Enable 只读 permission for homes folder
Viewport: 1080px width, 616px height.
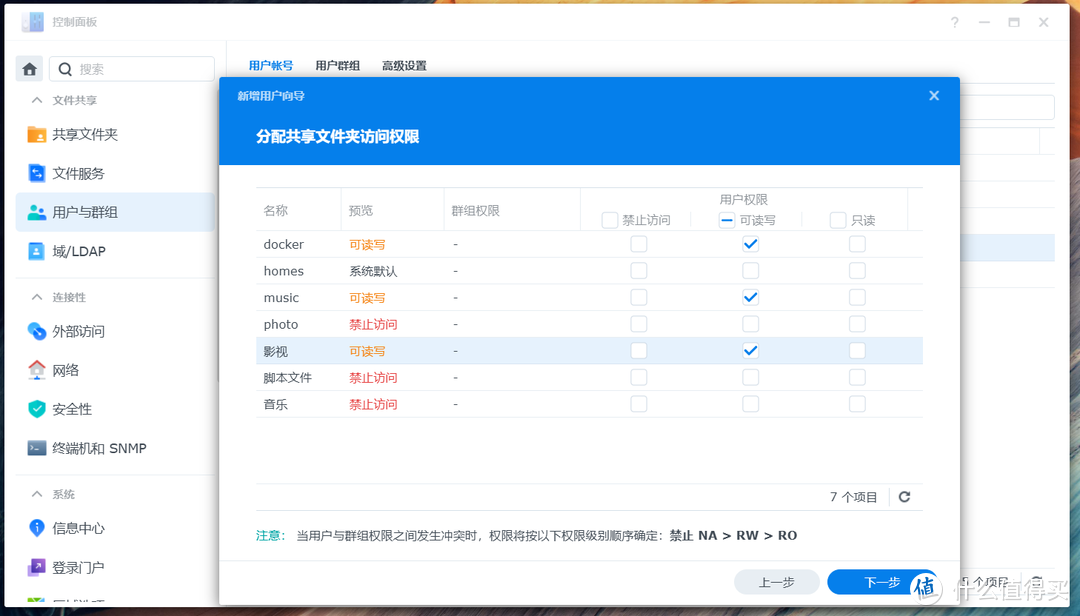point(857,270)
